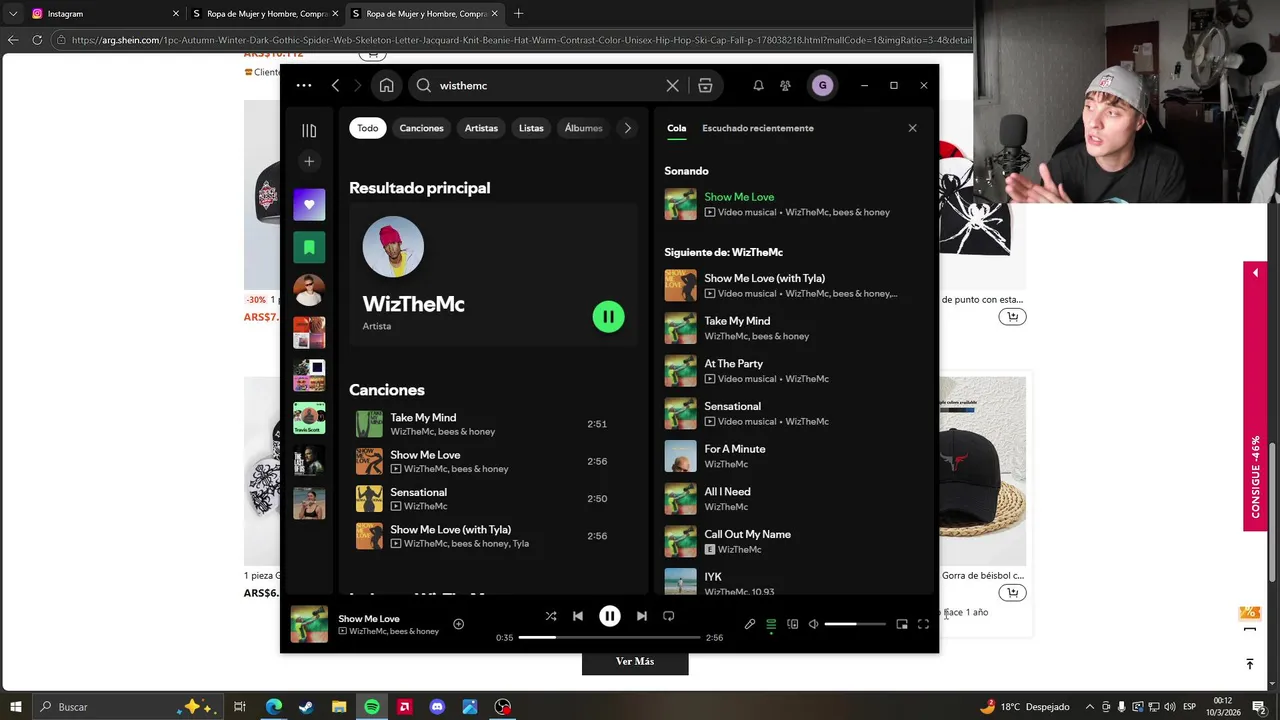Clear the Spotify search field
The height and width of the screenshot is (720, 1280).
point(673,86)
